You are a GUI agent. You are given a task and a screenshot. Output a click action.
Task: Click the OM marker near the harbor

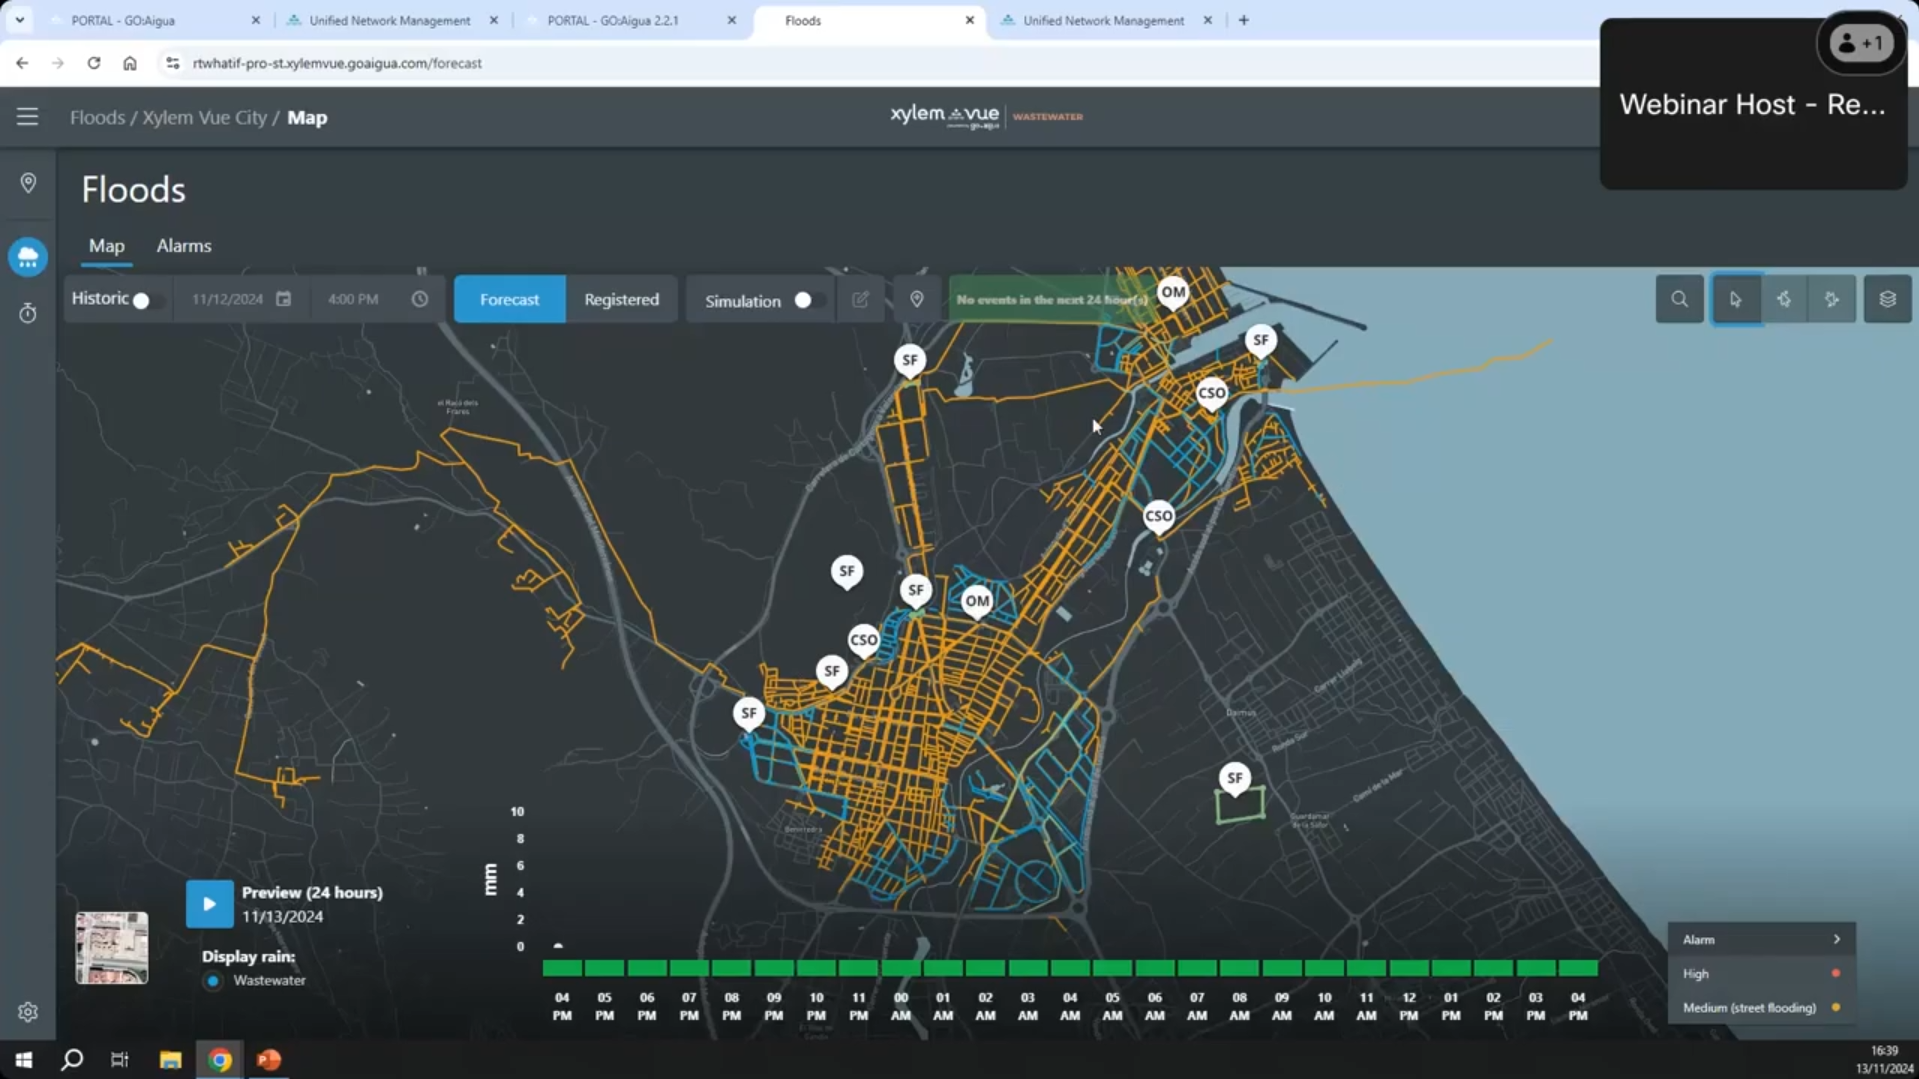click(x=1173, y=294)
